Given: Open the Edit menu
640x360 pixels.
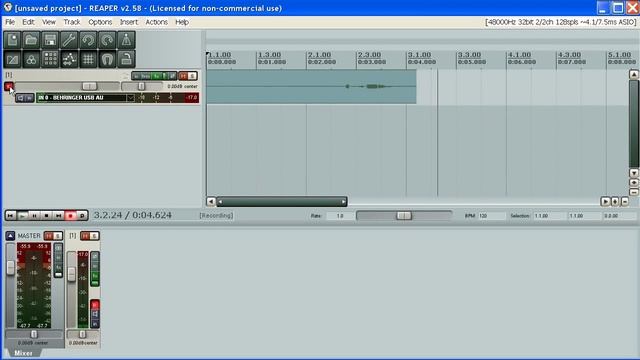Looking at the screenshot, I should (x=28, y=22).
